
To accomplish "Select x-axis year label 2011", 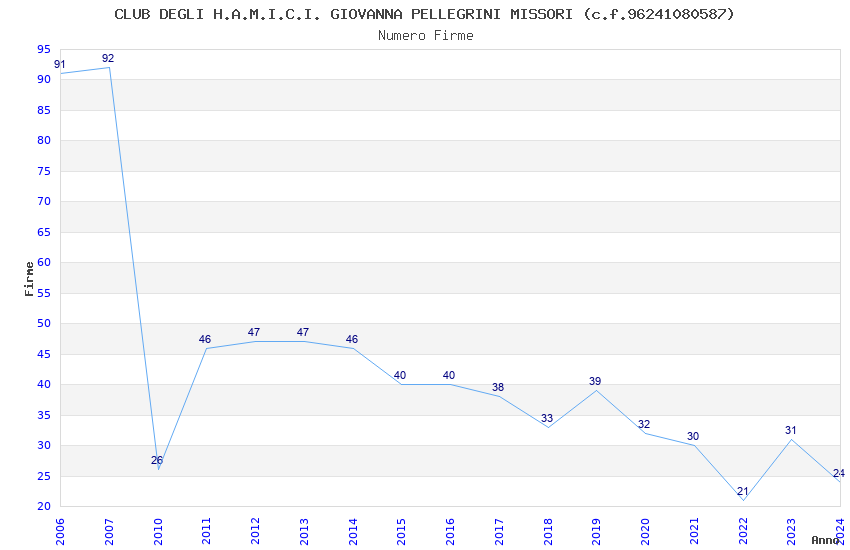I will pos(207,531).
